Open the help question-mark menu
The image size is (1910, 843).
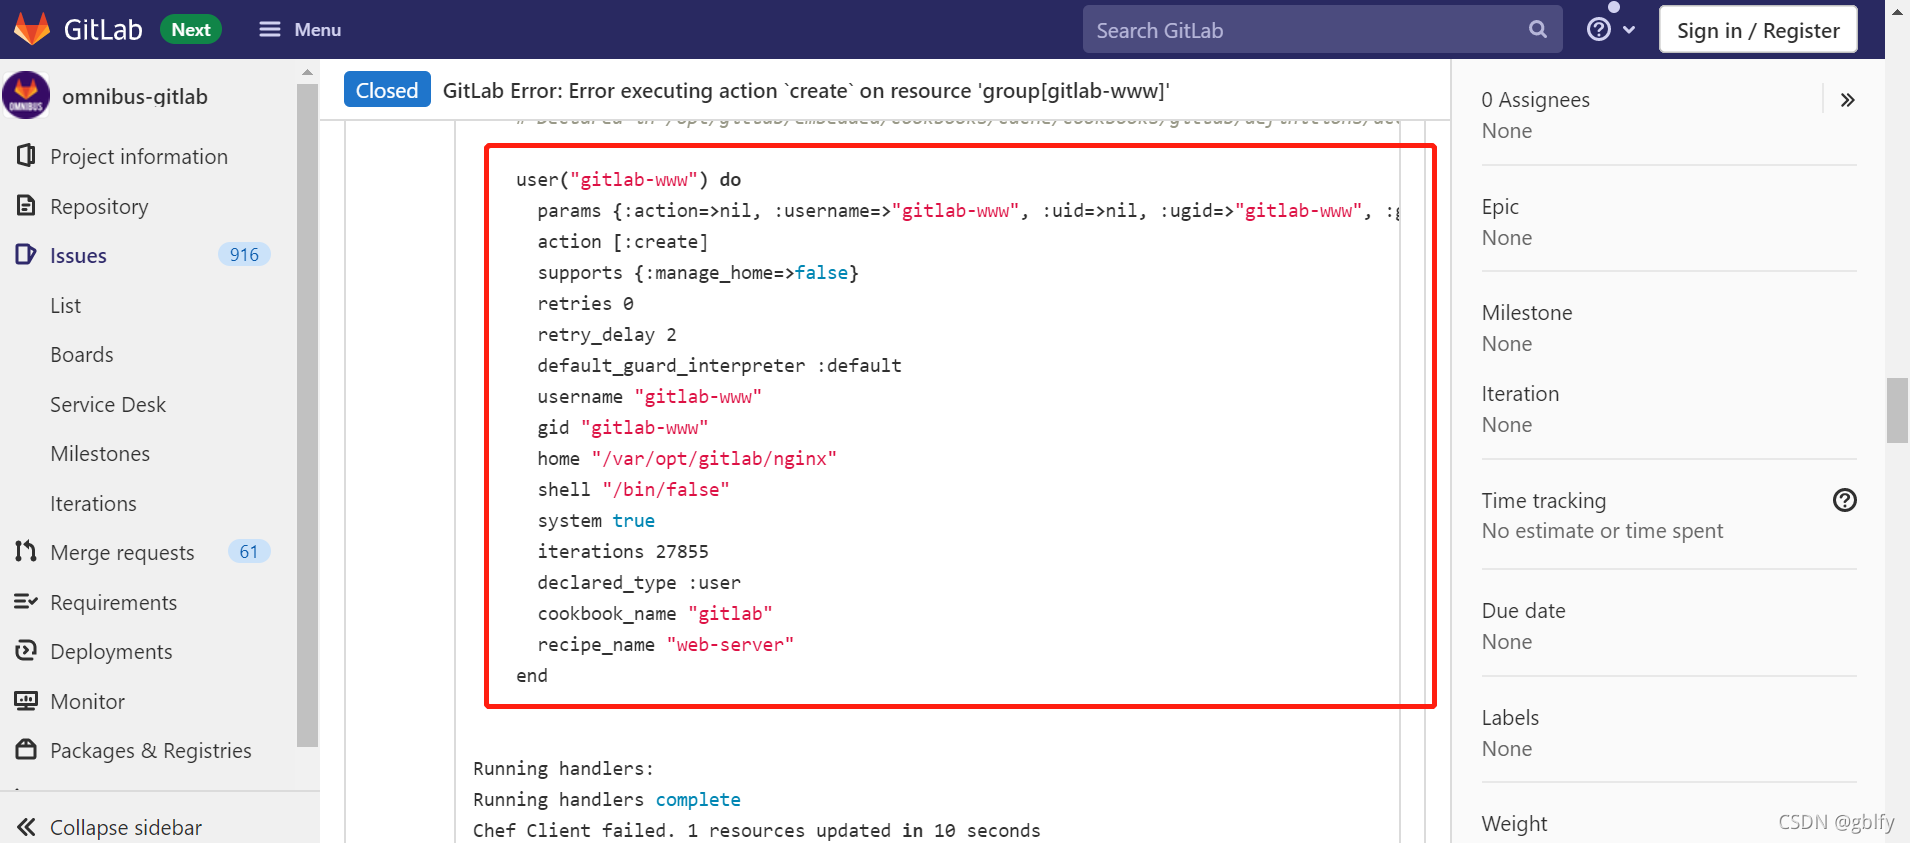click(1611, 30)
